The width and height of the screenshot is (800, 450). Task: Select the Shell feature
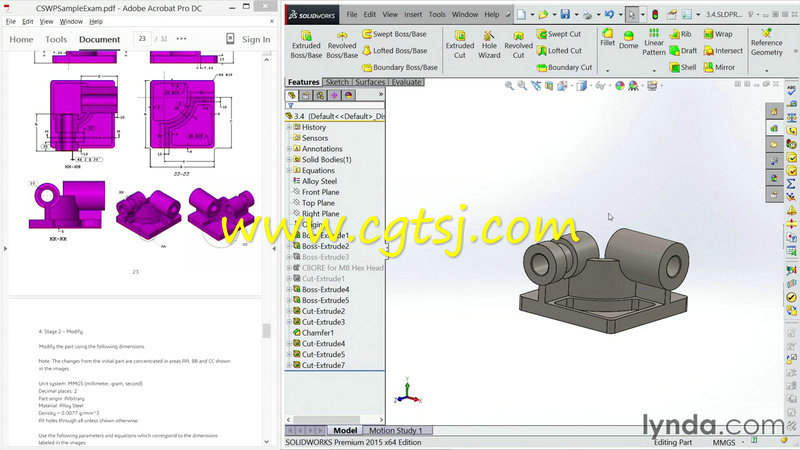coord(683,67)
